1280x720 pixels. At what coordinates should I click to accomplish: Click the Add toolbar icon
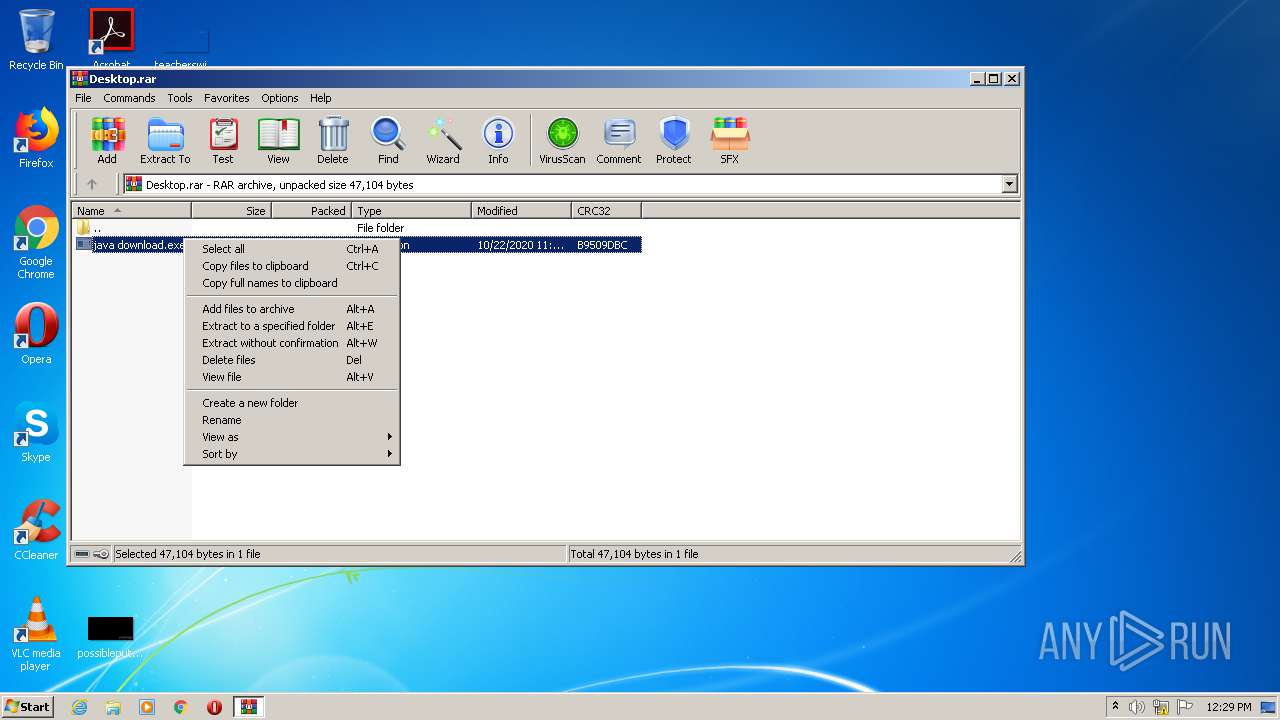107,140
